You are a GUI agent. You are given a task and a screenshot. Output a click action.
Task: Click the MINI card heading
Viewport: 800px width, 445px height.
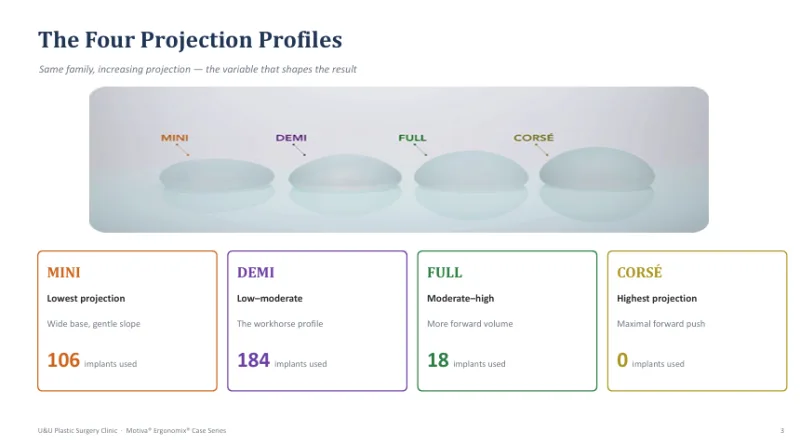click(64, 273)
